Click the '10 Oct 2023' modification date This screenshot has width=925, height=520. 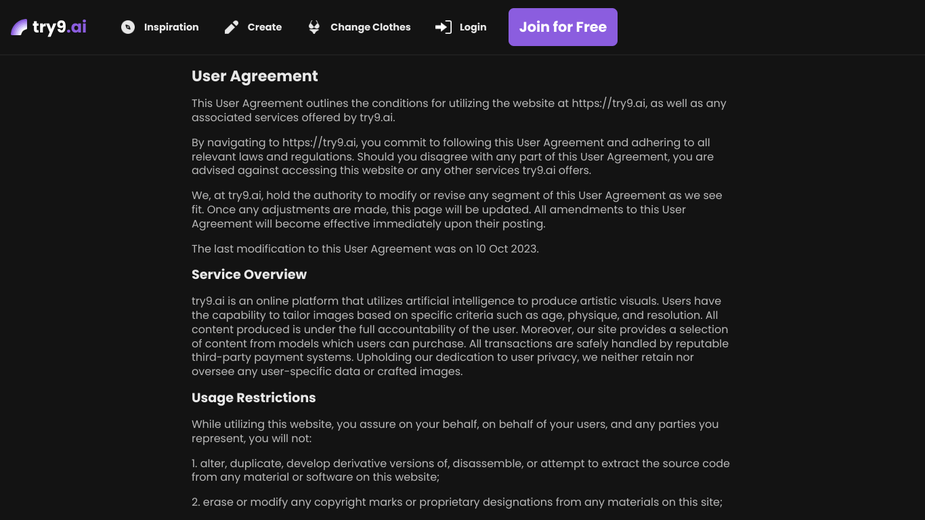507,249
